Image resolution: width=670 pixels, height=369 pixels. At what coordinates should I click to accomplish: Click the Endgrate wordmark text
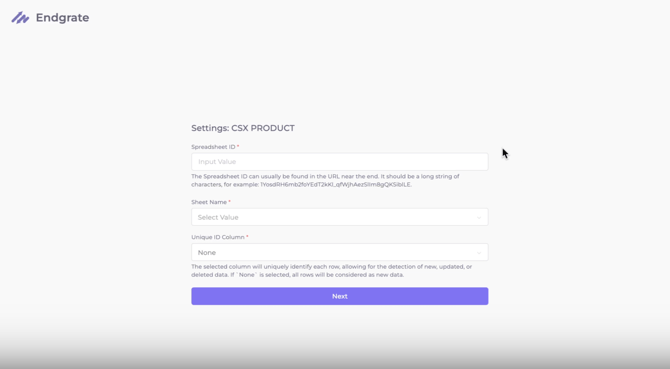tap(62, 18)
